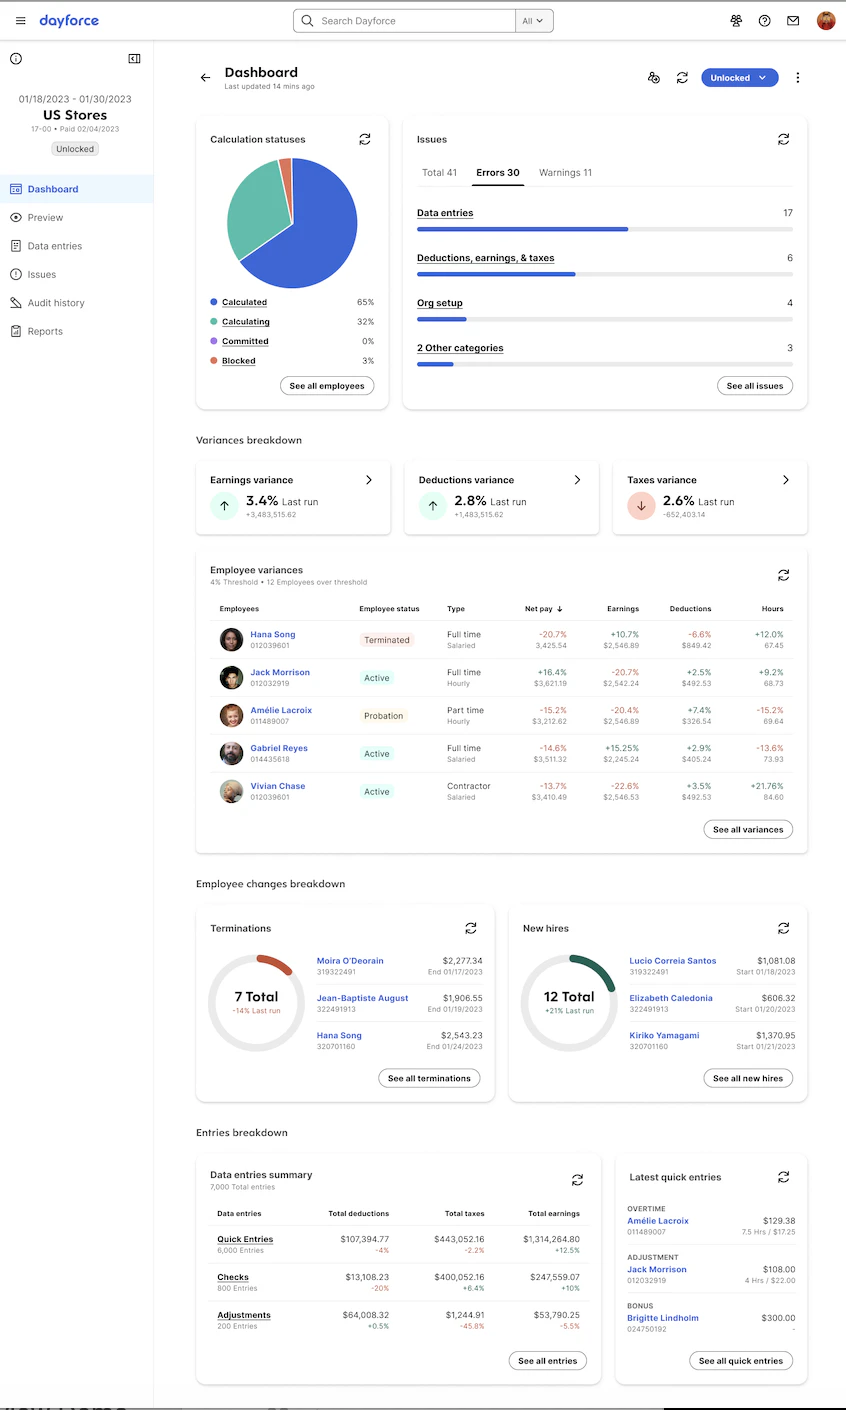
Task: Click the back arrow beside Dashboard
Action: [x=206, y=78]
